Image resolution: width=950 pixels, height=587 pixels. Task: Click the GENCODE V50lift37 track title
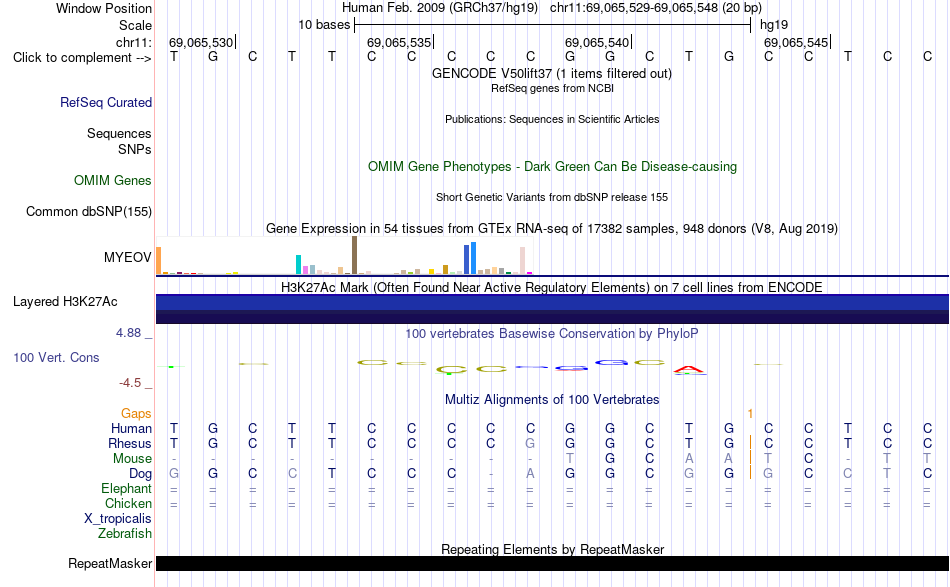552,74
